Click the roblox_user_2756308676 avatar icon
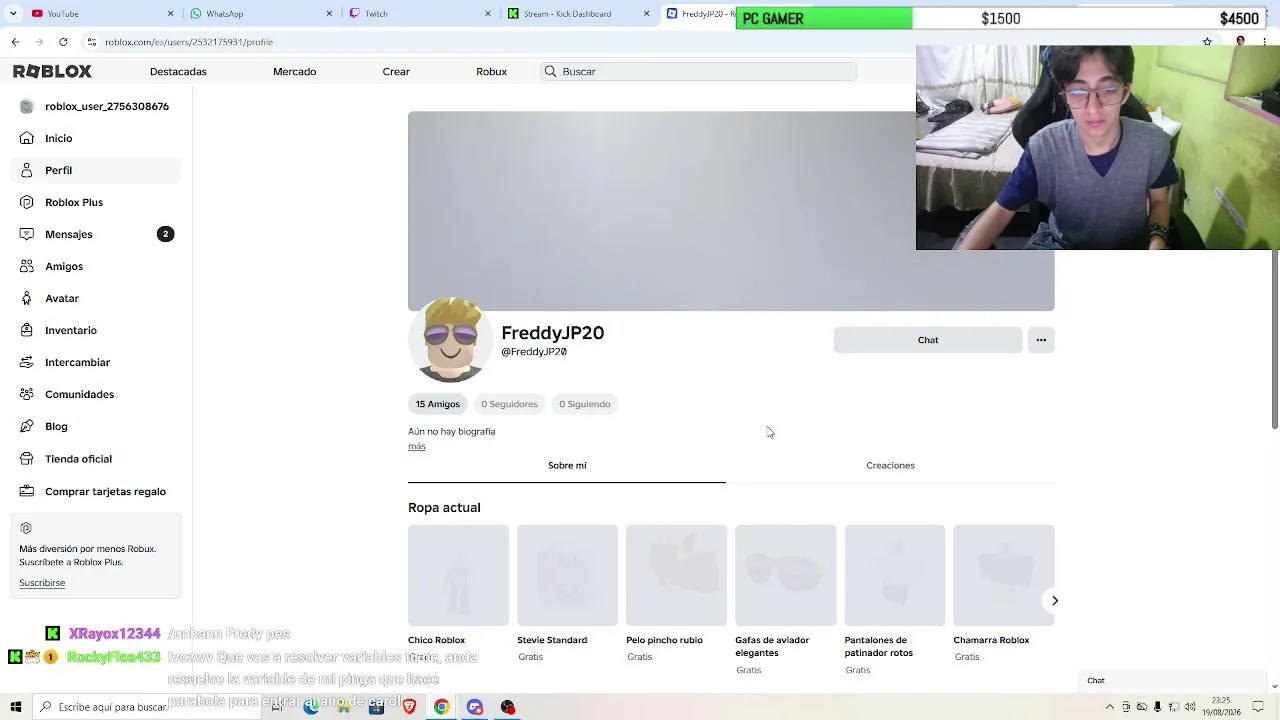The width and height of the screenshot is (1280, 720). (27, 106)
